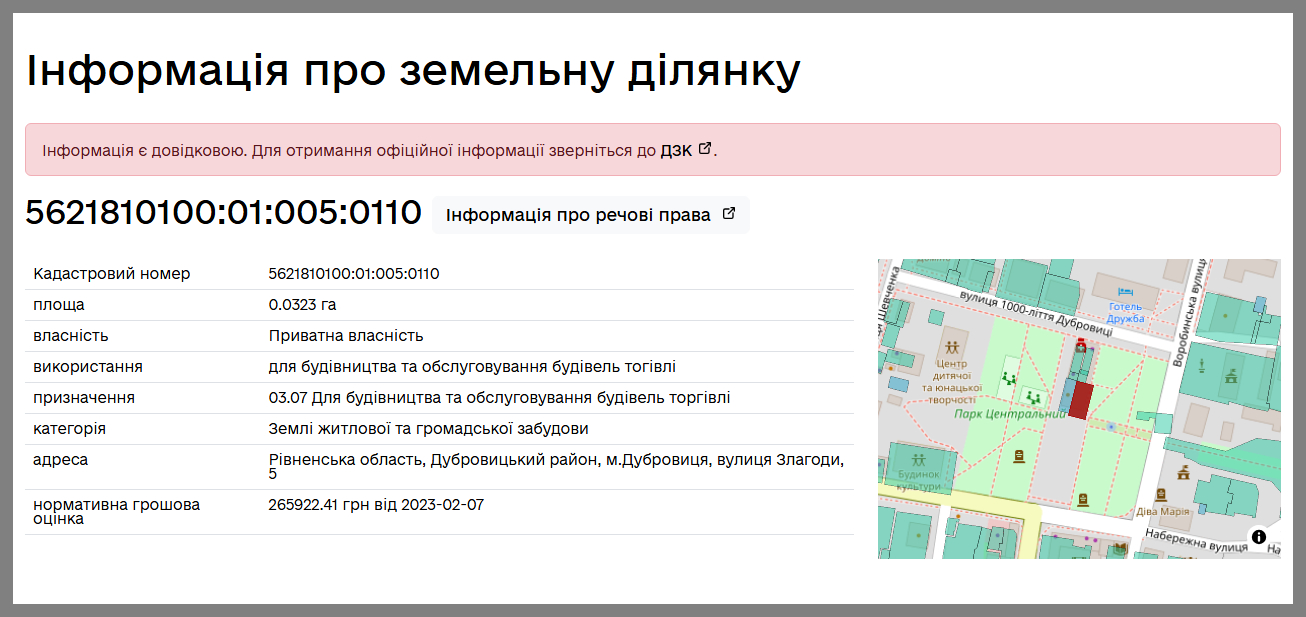Click the Діва Марія monument icon
Image resolution: width=1306 pixels, height=617 pixels.
click(x=1161, y=494)
